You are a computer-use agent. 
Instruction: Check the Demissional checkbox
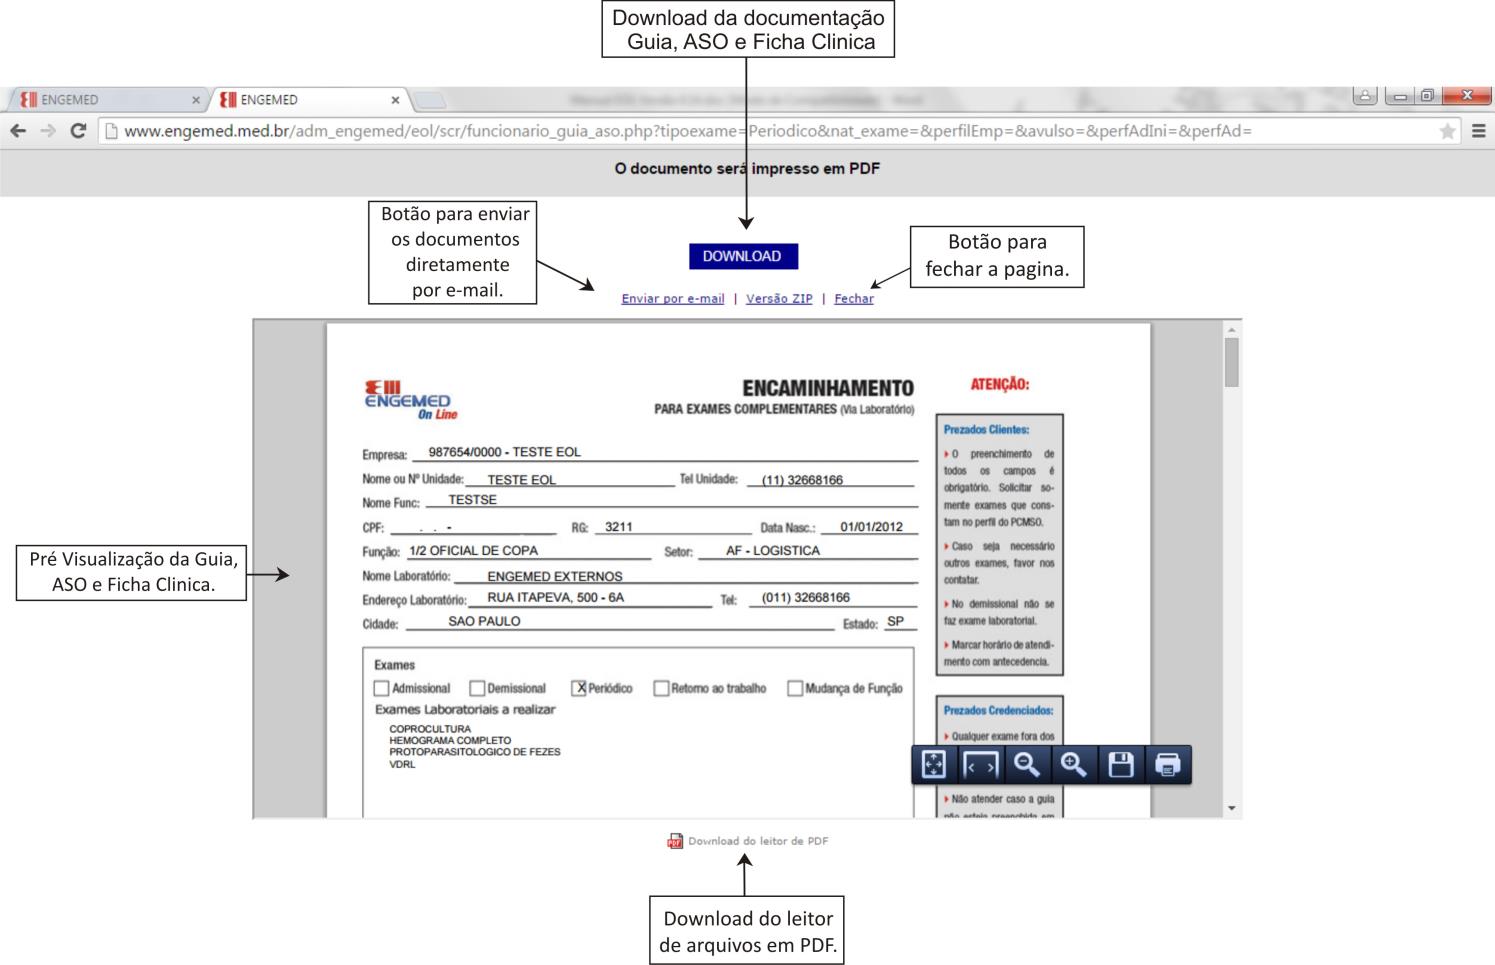[x=477, y=688]
